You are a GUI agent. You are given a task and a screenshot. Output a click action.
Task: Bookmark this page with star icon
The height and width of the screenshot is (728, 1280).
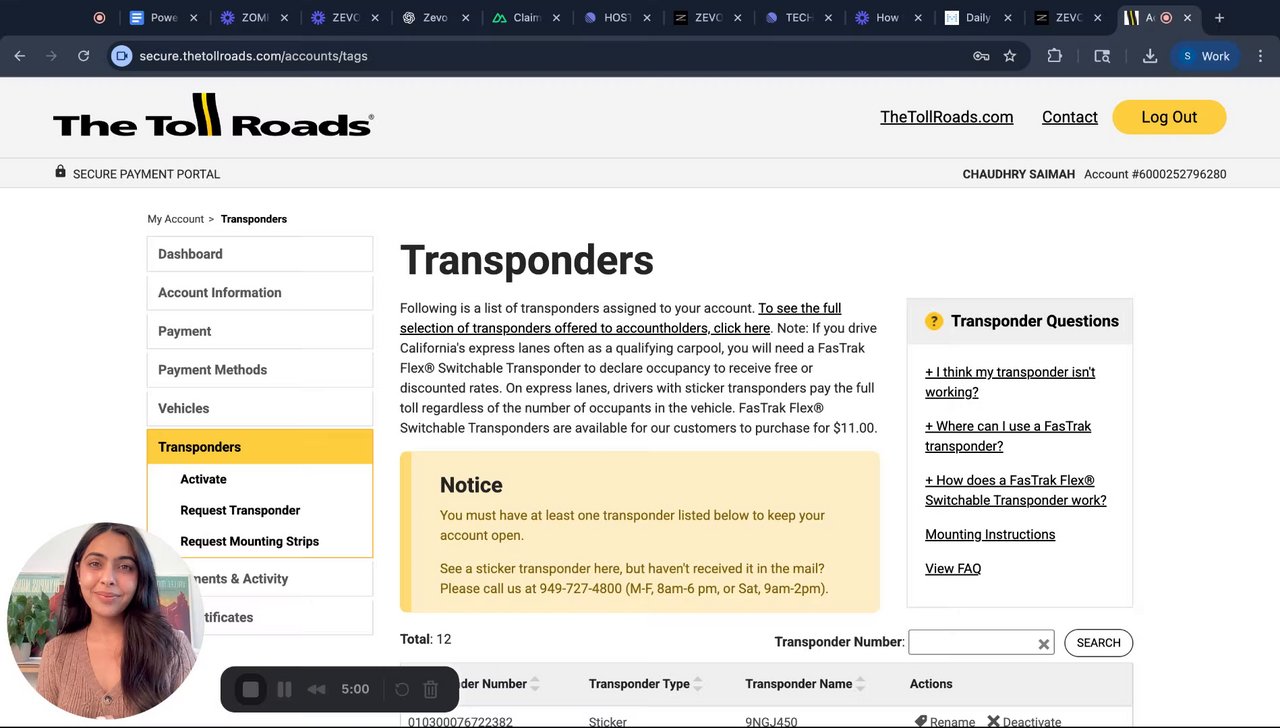tap(1010, 56)
